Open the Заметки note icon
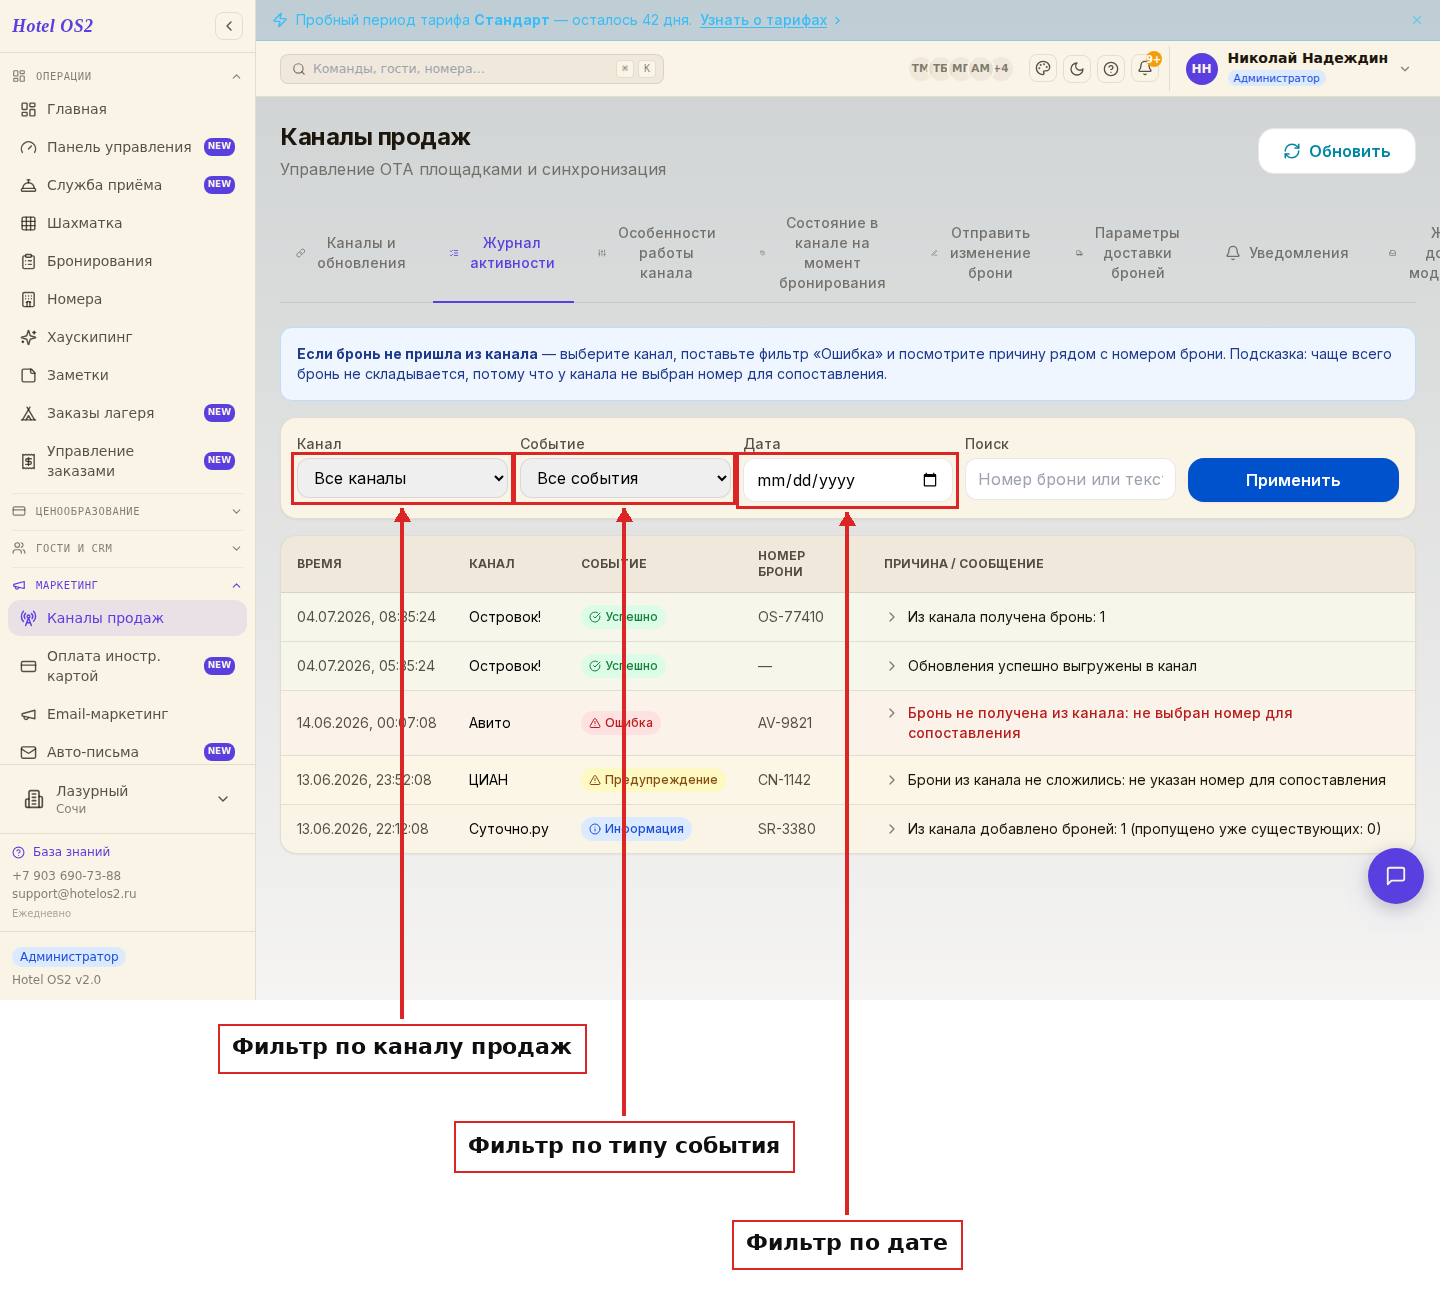The width and height of the screenshot is (1440, 1293). 29,375
